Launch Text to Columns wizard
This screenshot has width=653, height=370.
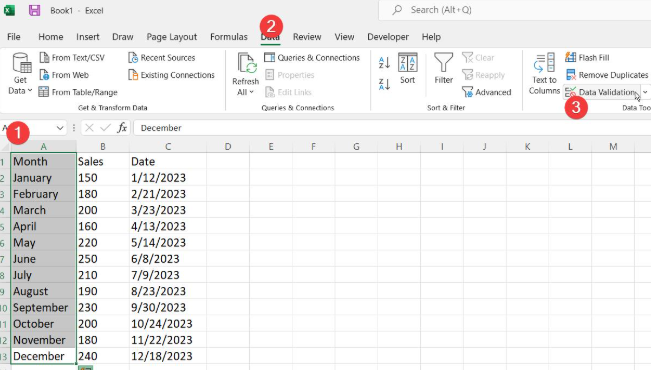pyautogui.click(x=544, y=74)
